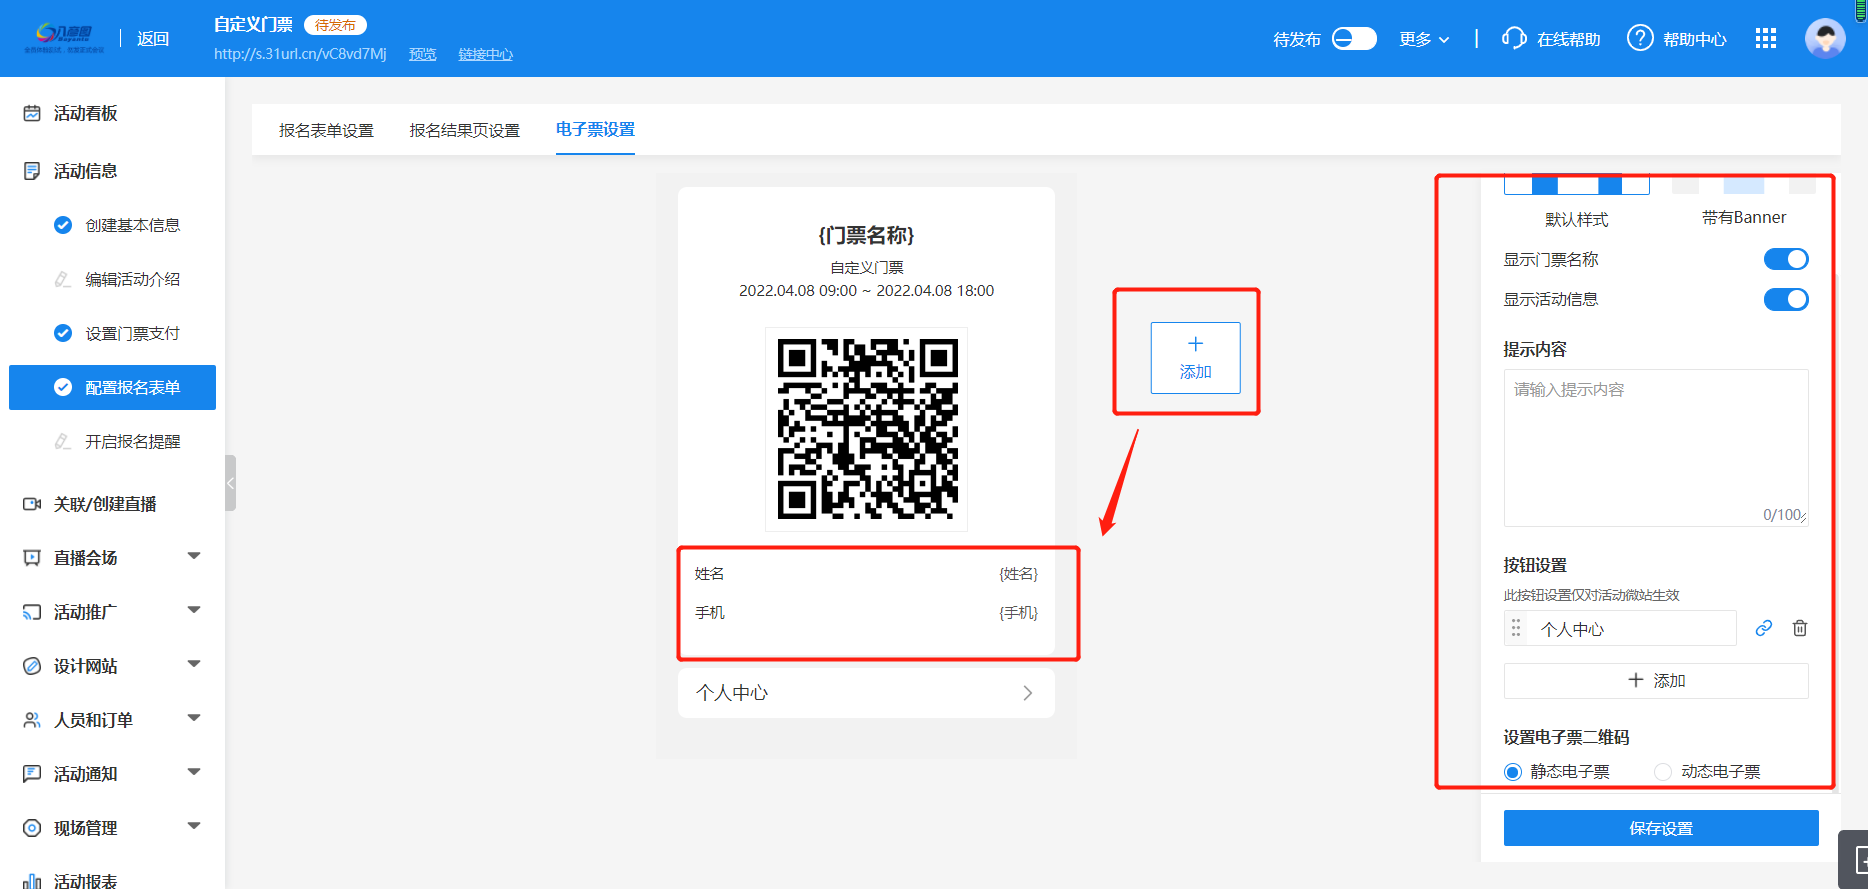Screen dimensions: 1868x889
Task: Open the user avatar in top bar
Action: point(1825,38)
